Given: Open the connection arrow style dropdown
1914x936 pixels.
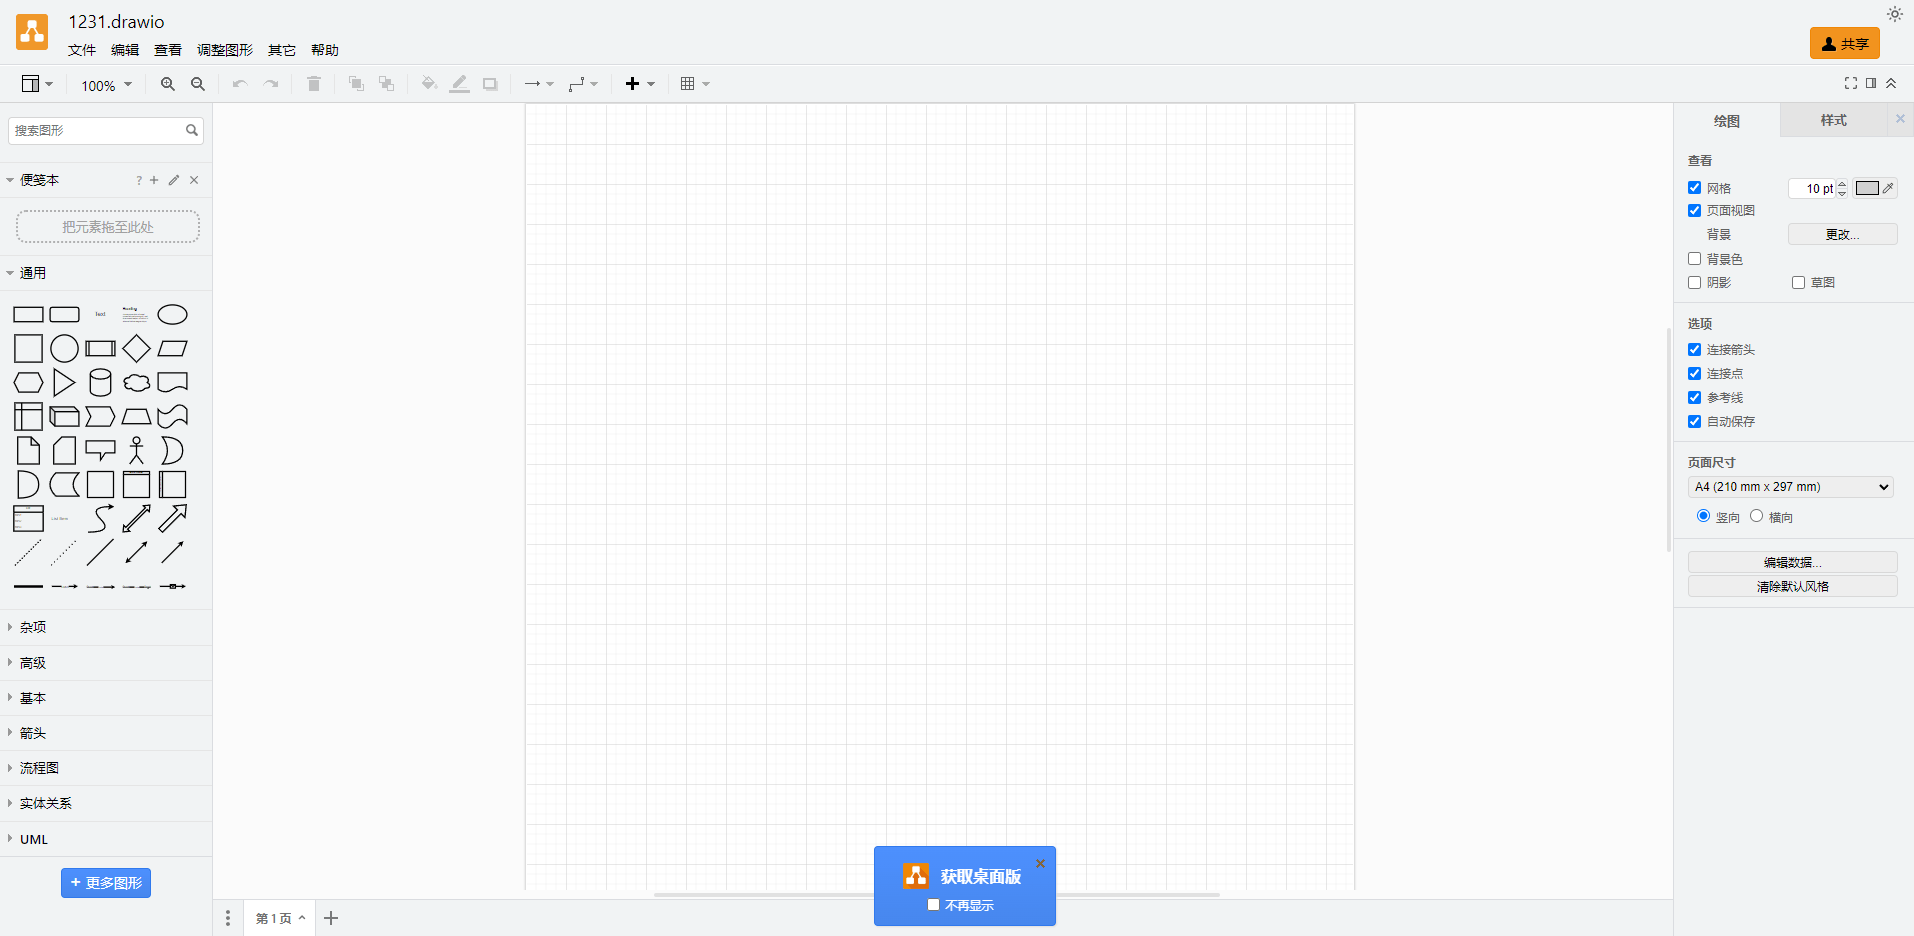Looking at the screenshot, I should point(539,84).
